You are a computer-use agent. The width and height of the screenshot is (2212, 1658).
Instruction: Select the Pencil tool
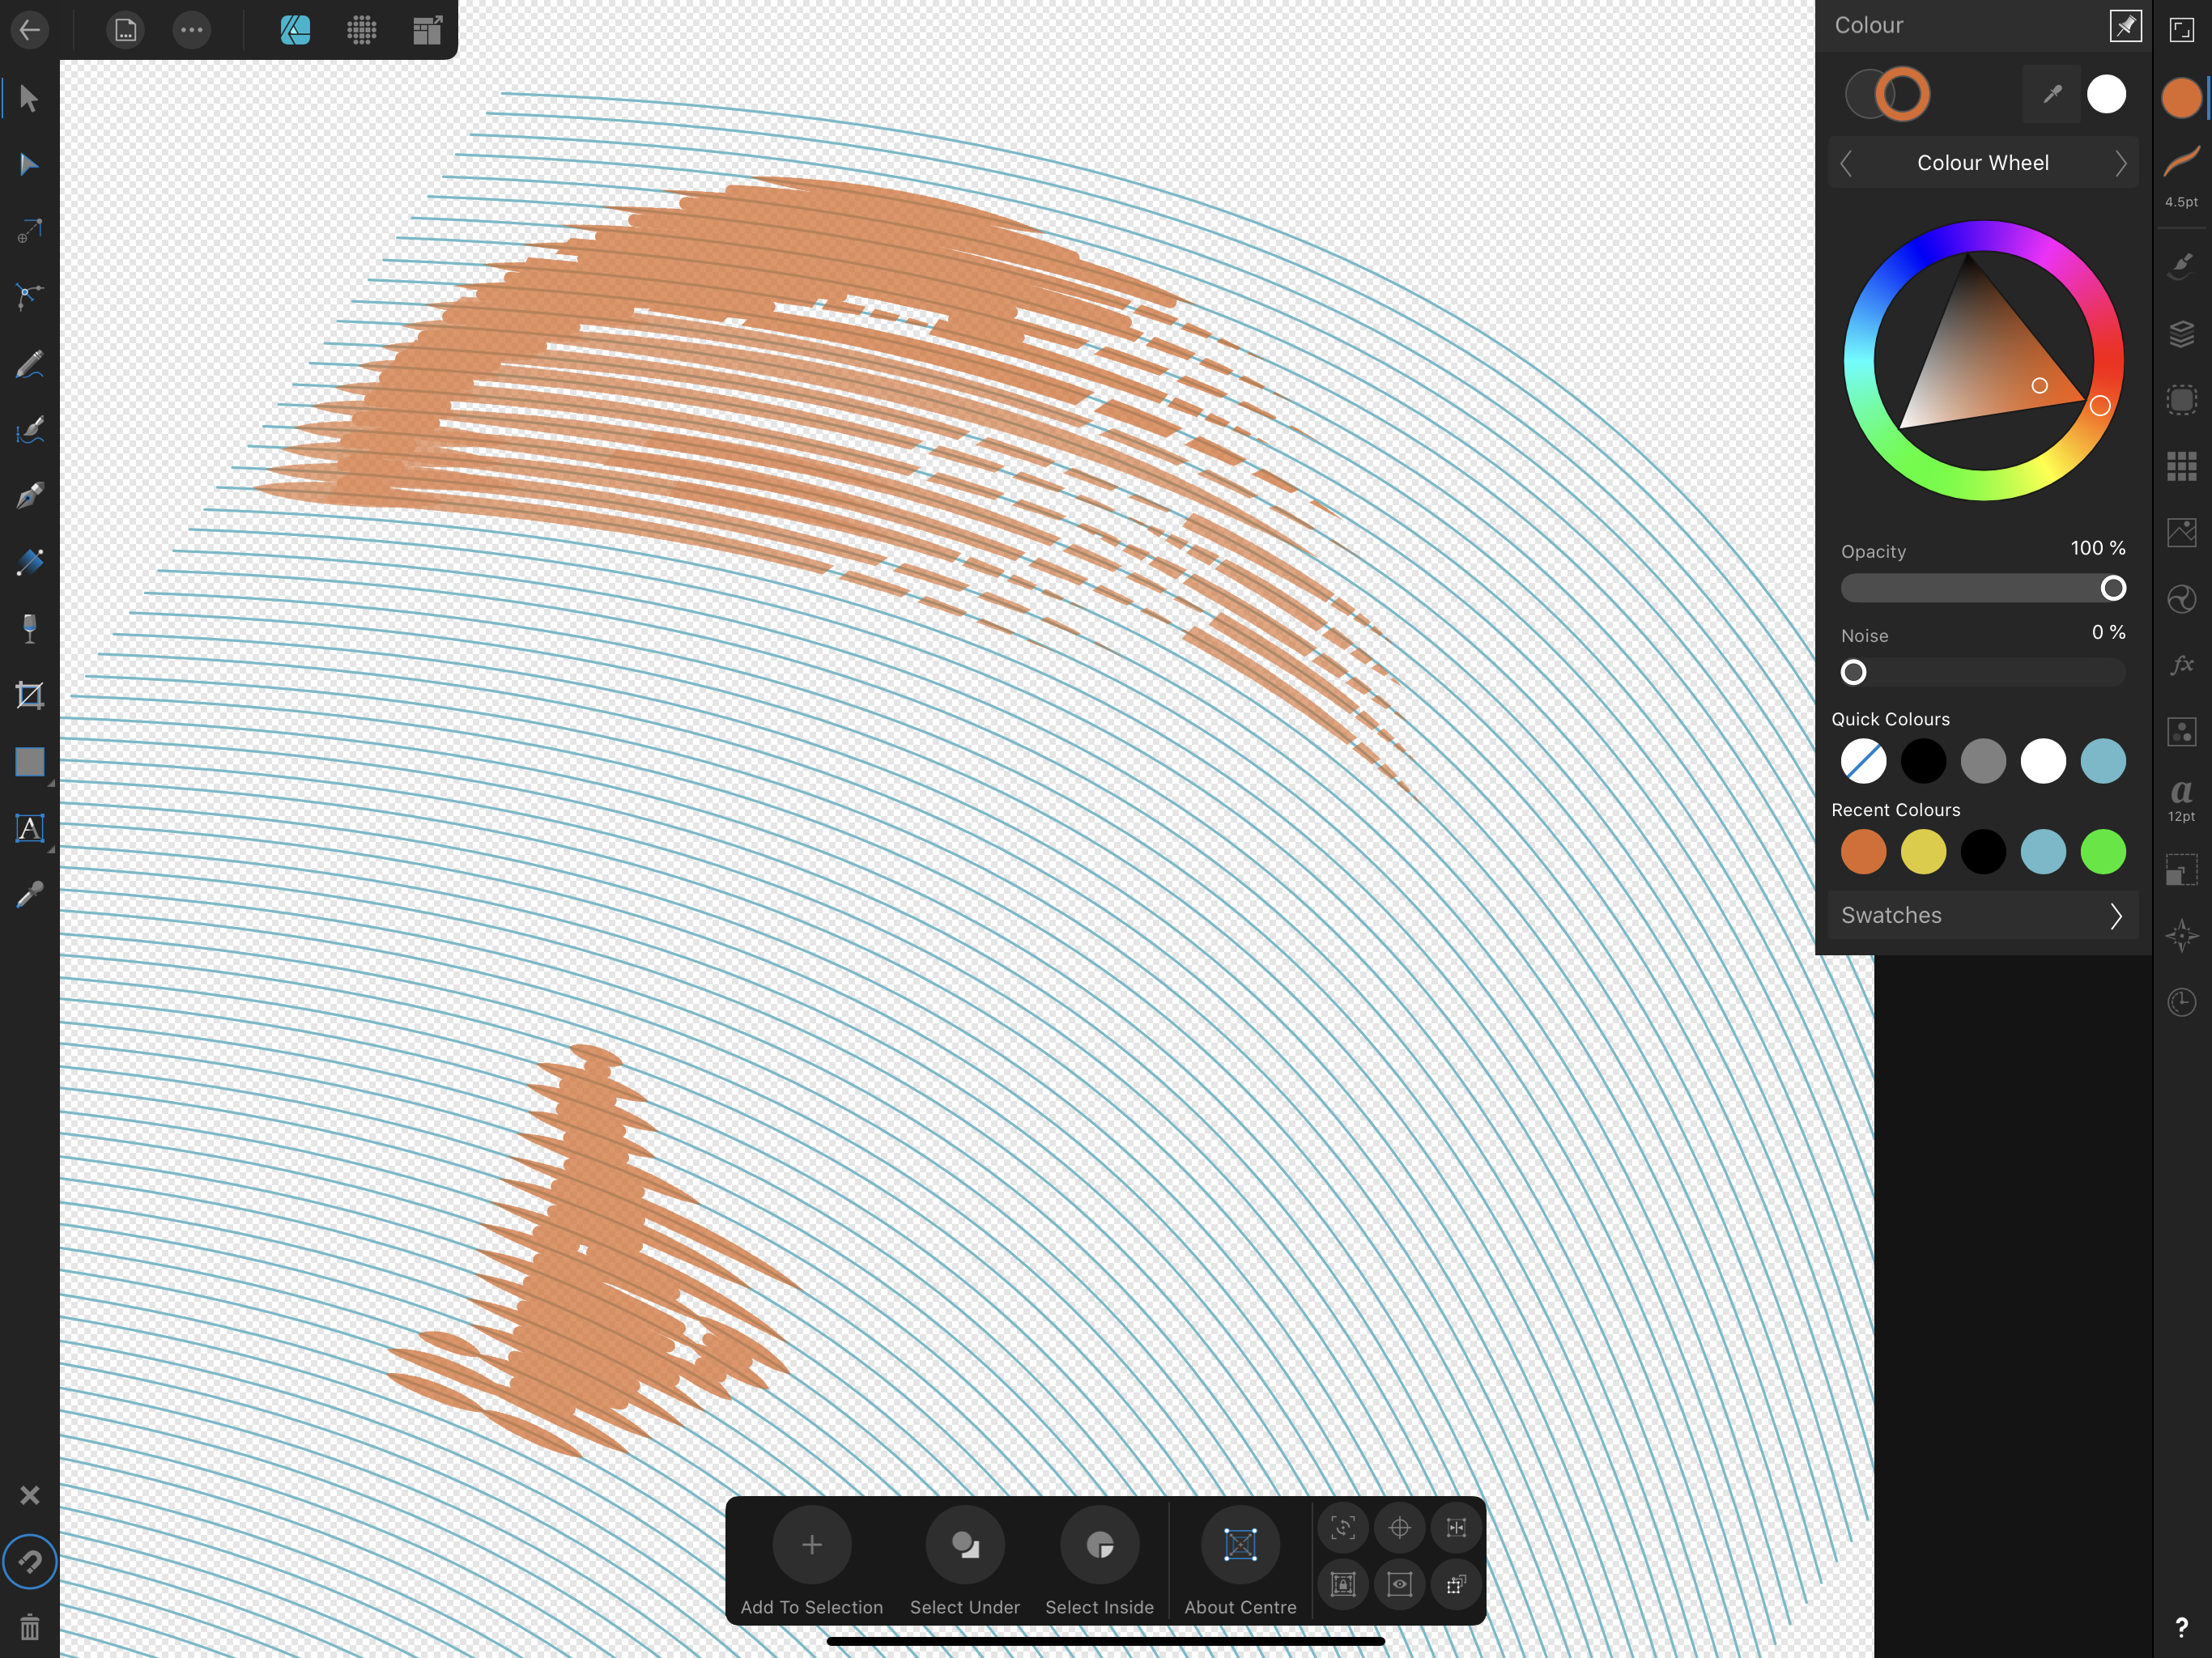click(x=30, y=364)
